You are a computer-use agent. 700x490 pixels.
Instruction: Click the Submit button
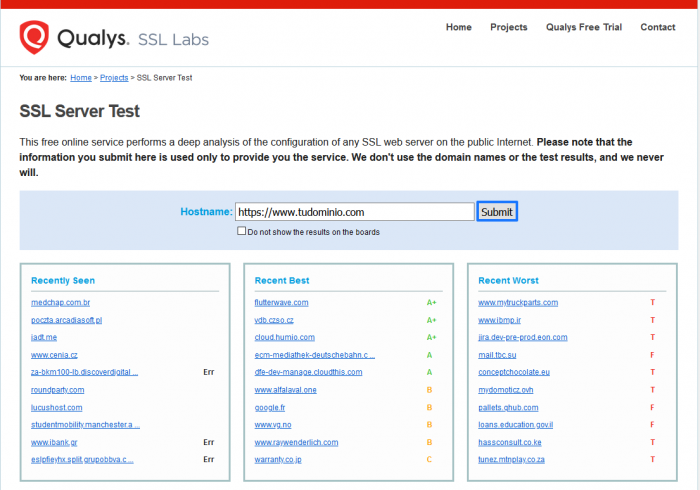[497, 212]
